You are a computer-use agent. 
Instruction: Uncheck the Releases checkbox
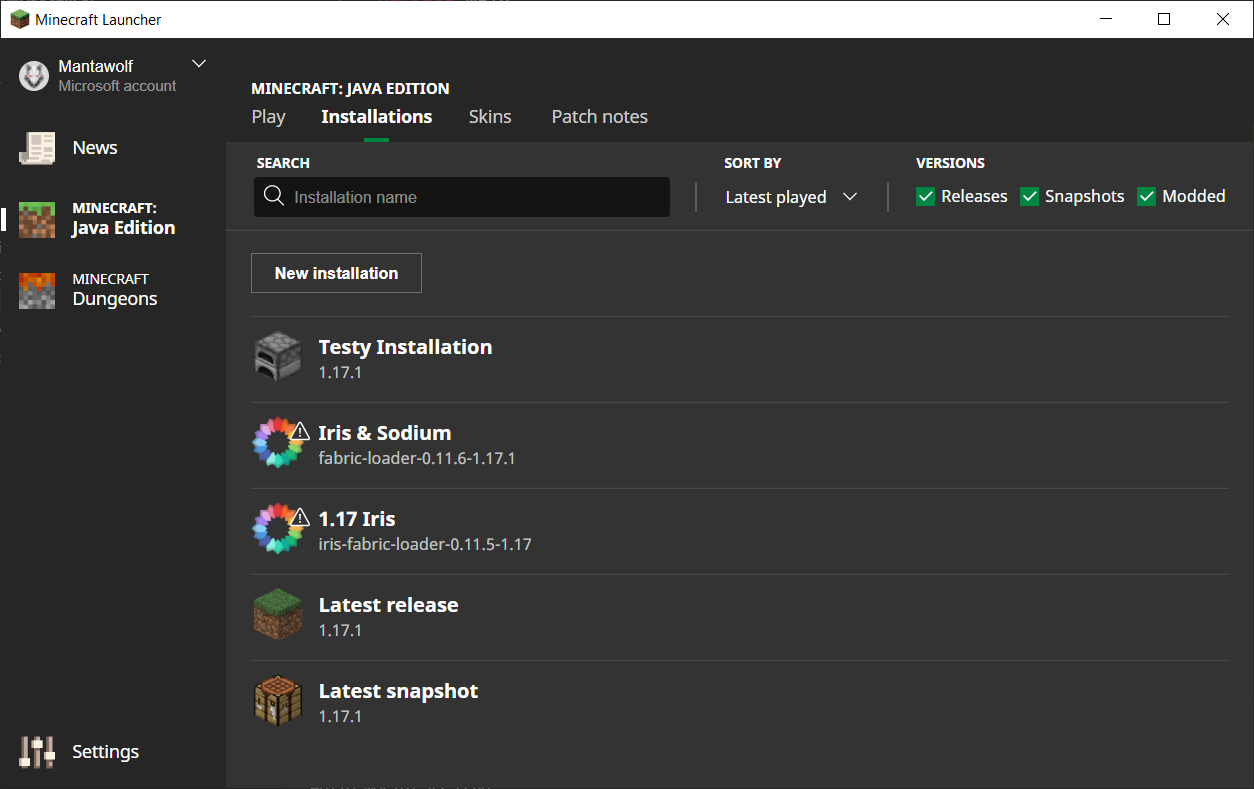pyautogui.click(x=926, y=196)
